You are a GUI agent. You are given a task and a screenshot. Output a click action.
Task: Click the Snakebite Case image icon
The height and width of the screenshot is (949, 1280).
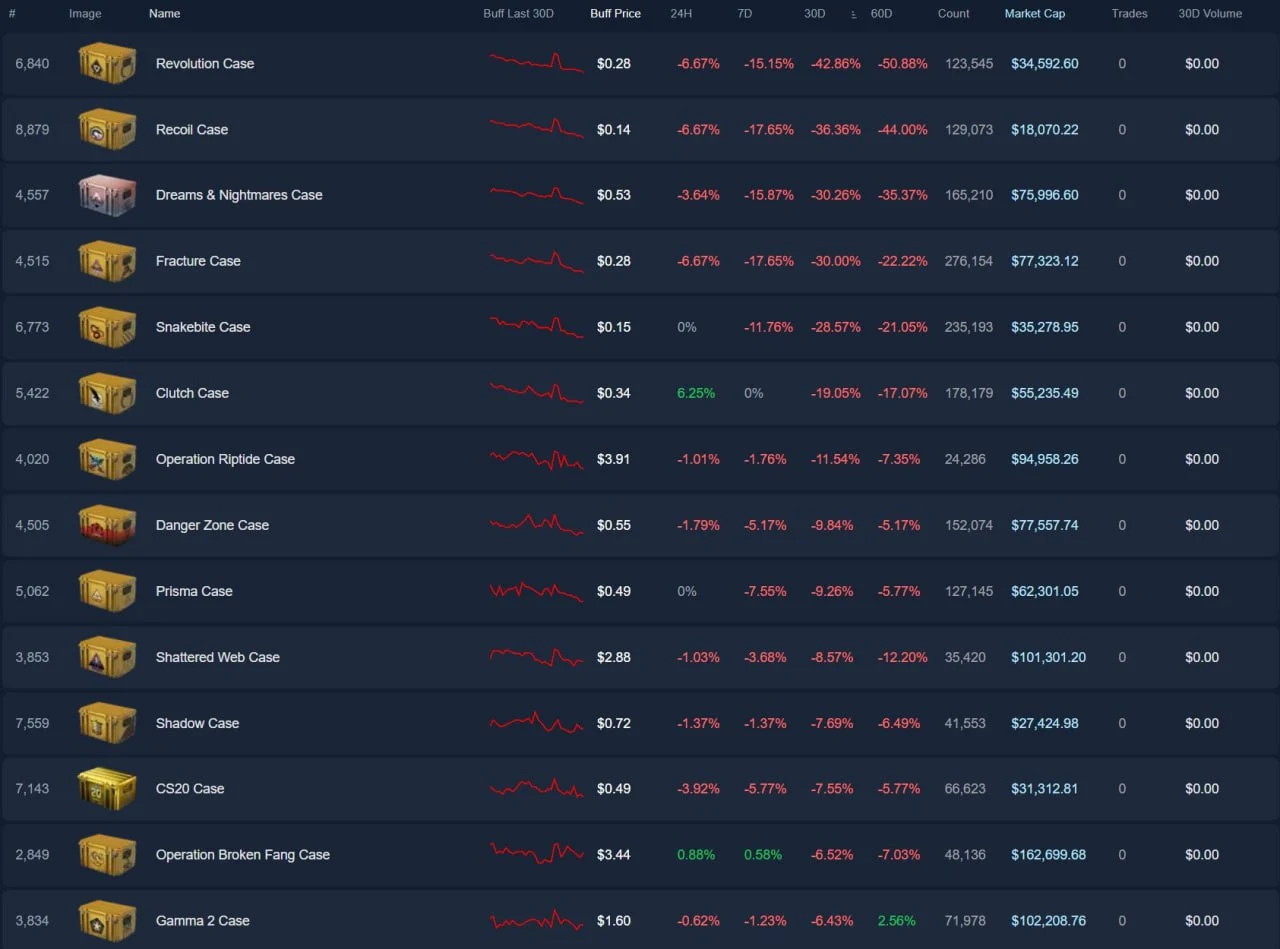(107, 327)
